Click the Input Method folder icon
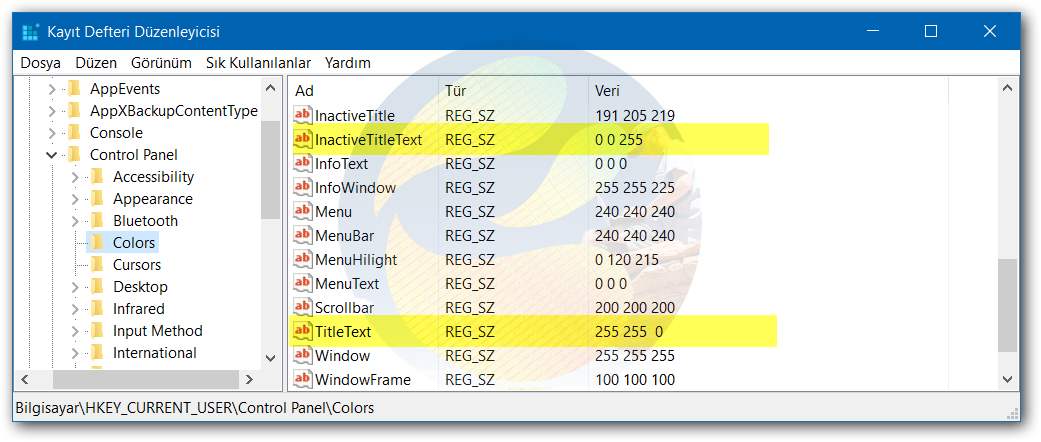Image resolution: width=1041 pixels, height=442 pixels. click(x=98, y=331)
